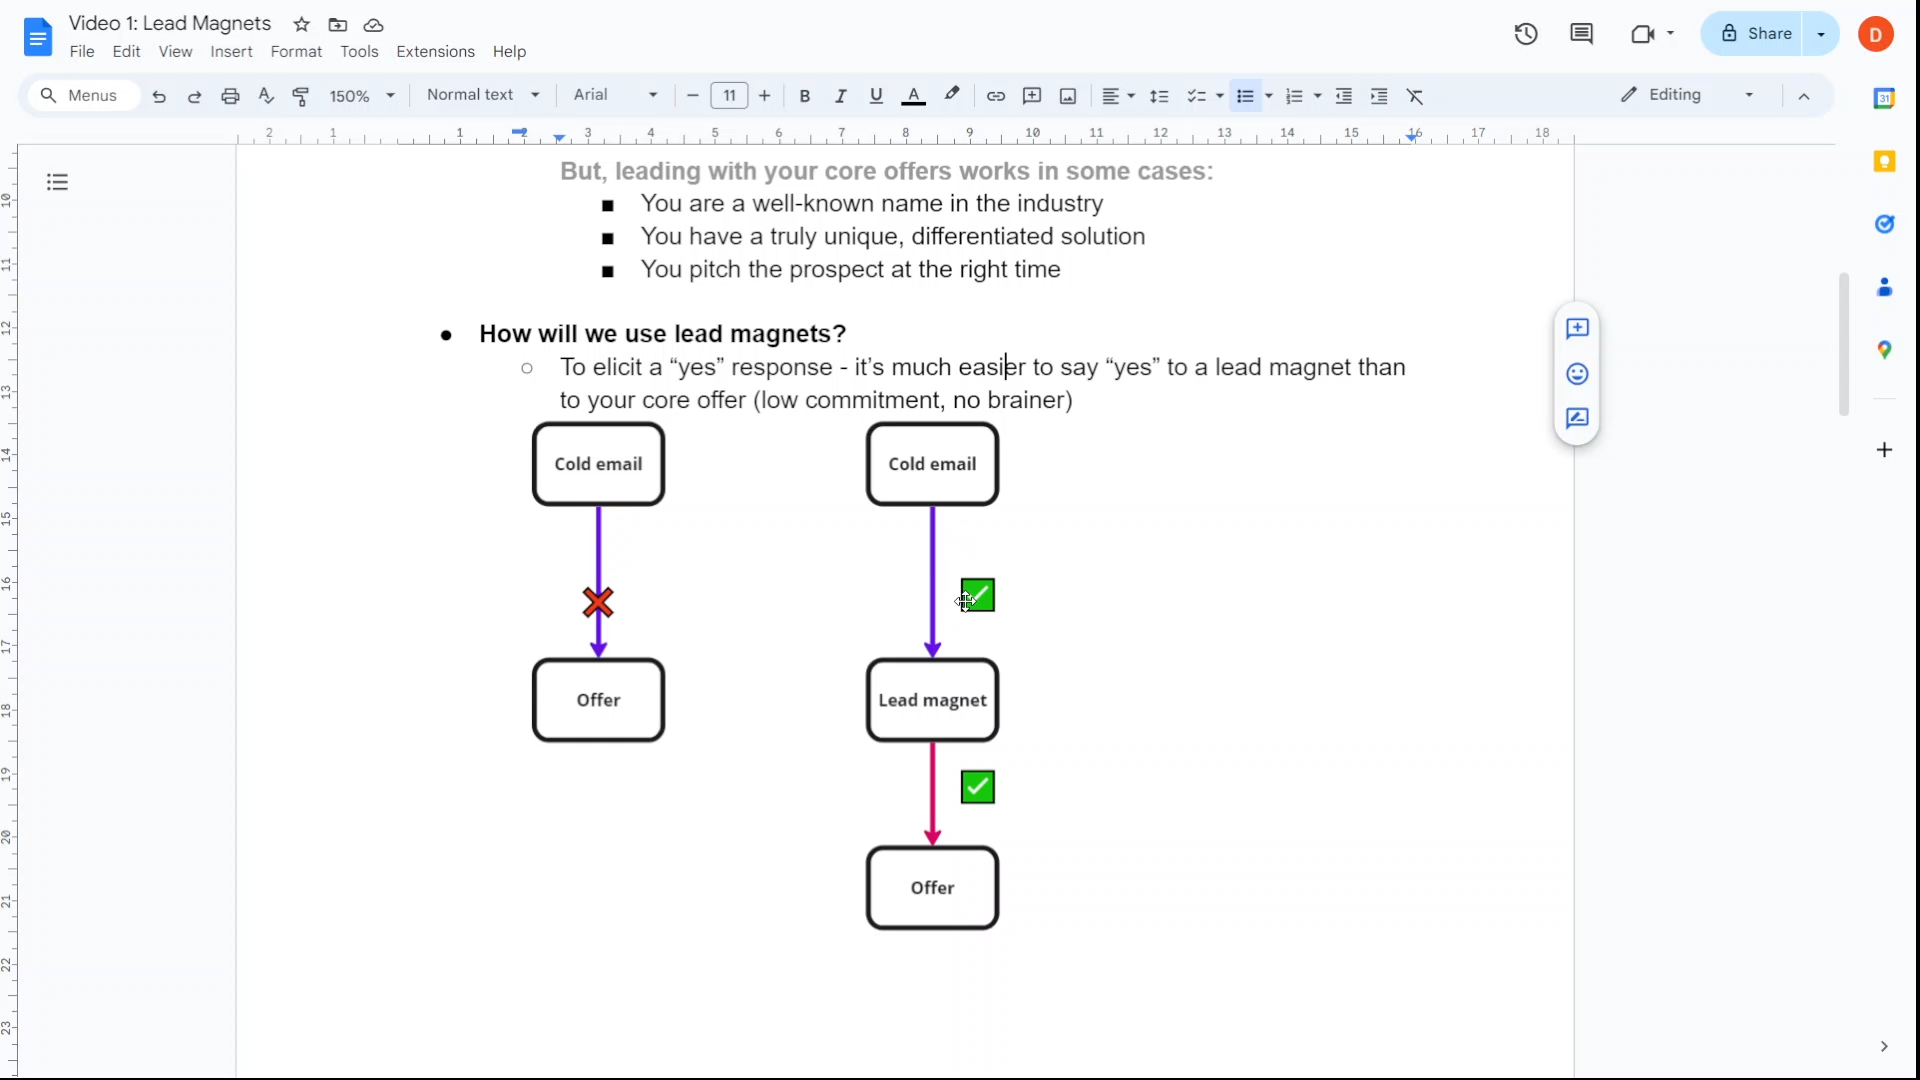Click the add emoji reaction icon
Image resolution: width=1920 pixels, height=1080 pixels.
pyautogui.click(x=1577, y=374)
